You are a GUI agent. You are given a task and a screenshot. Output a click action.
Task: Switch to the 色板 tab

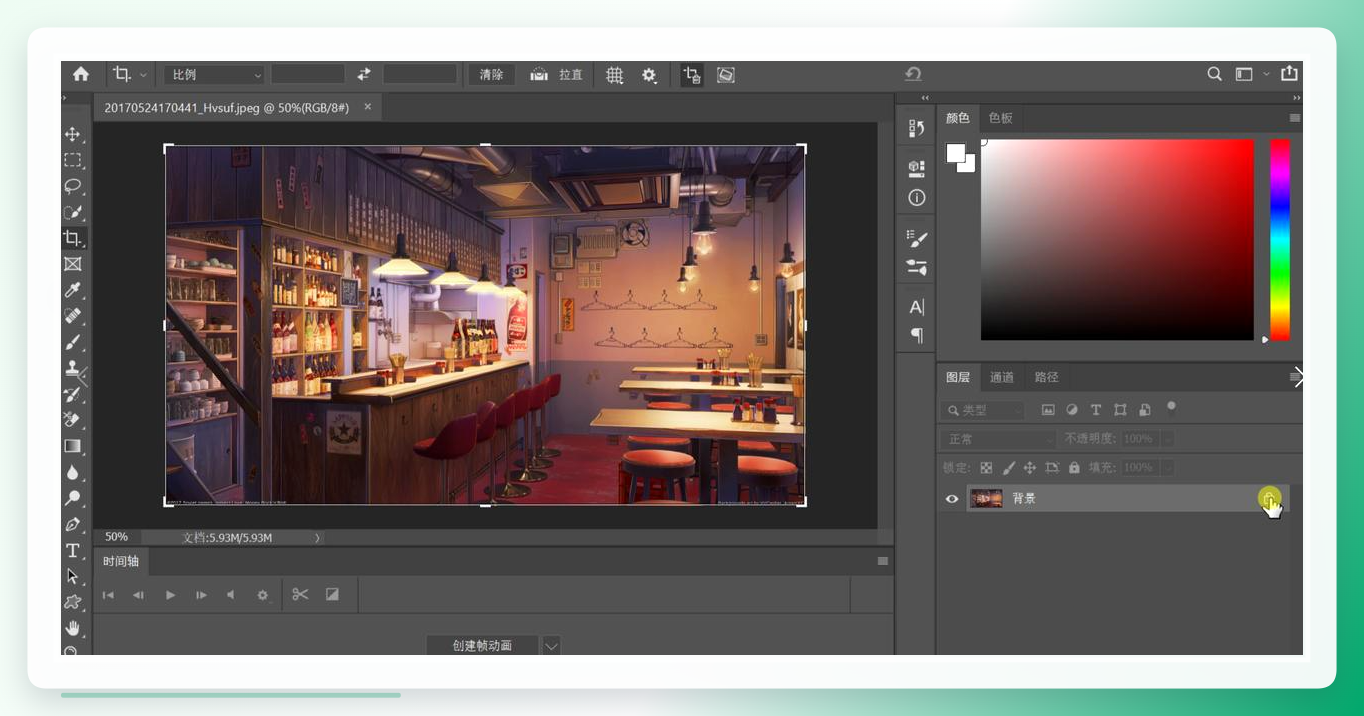pos(1000,118)
